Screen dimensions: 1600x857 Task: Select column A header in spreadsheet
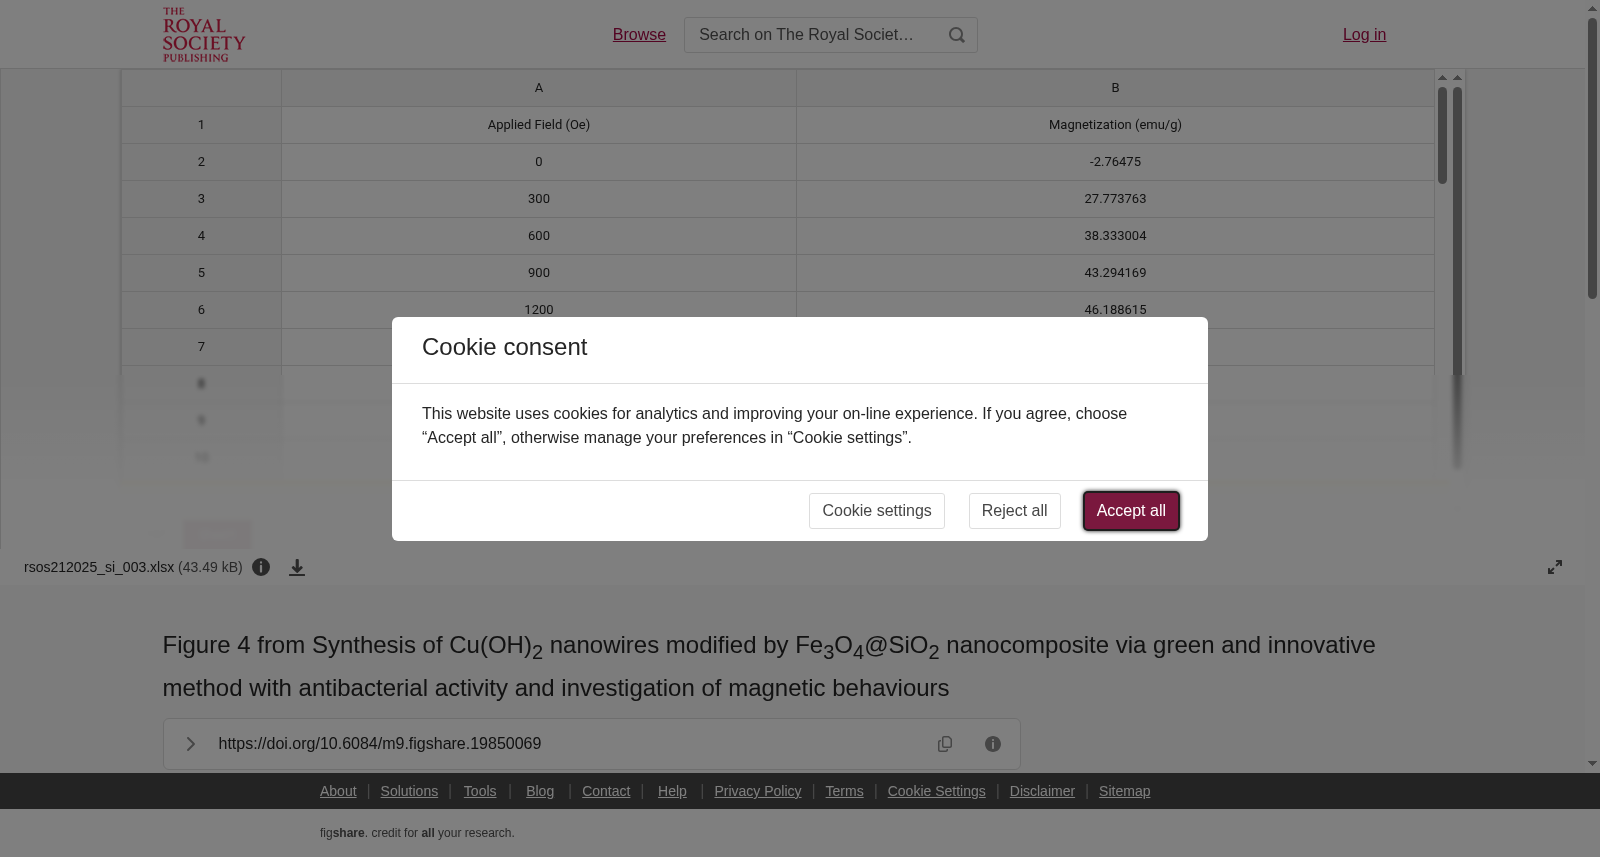[539, 88]
